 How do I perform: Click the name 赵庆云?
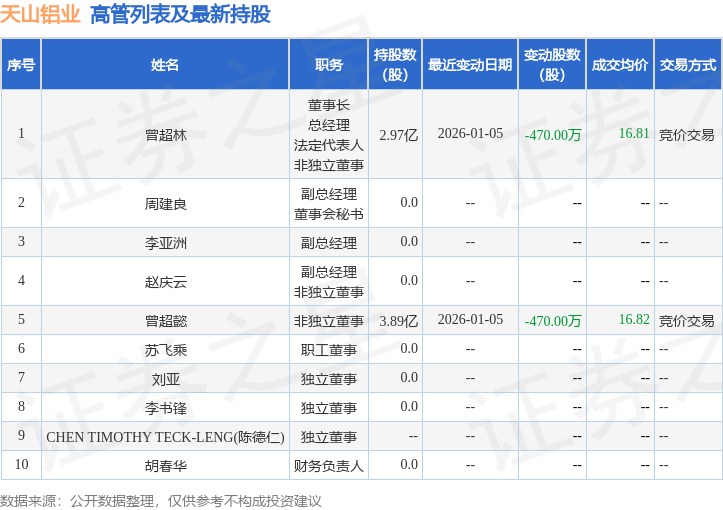[166, 281]
